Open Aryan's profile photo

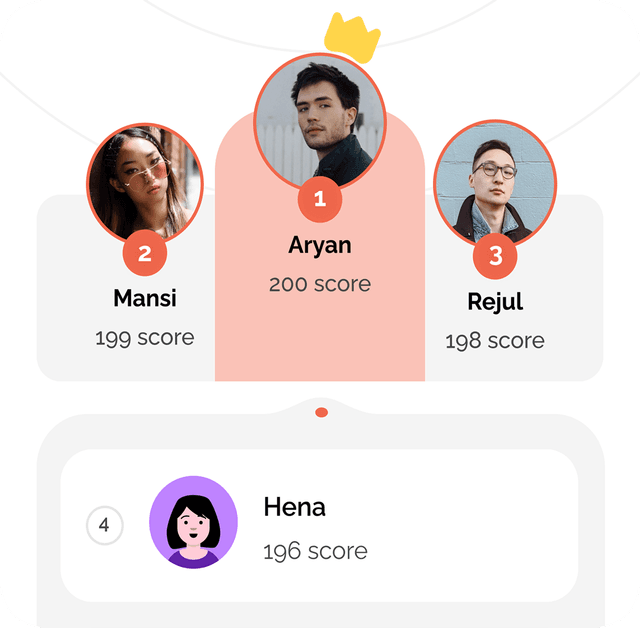[x=320, y=121]
